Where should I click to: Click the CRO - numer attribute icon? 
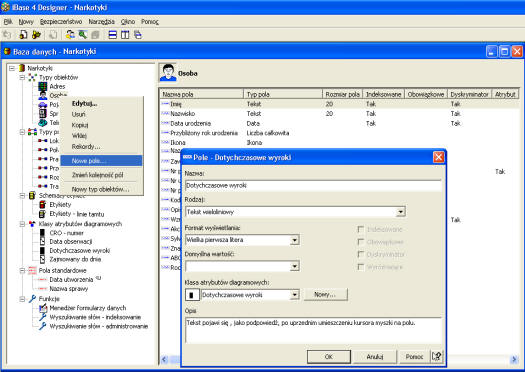pos(43,233)
